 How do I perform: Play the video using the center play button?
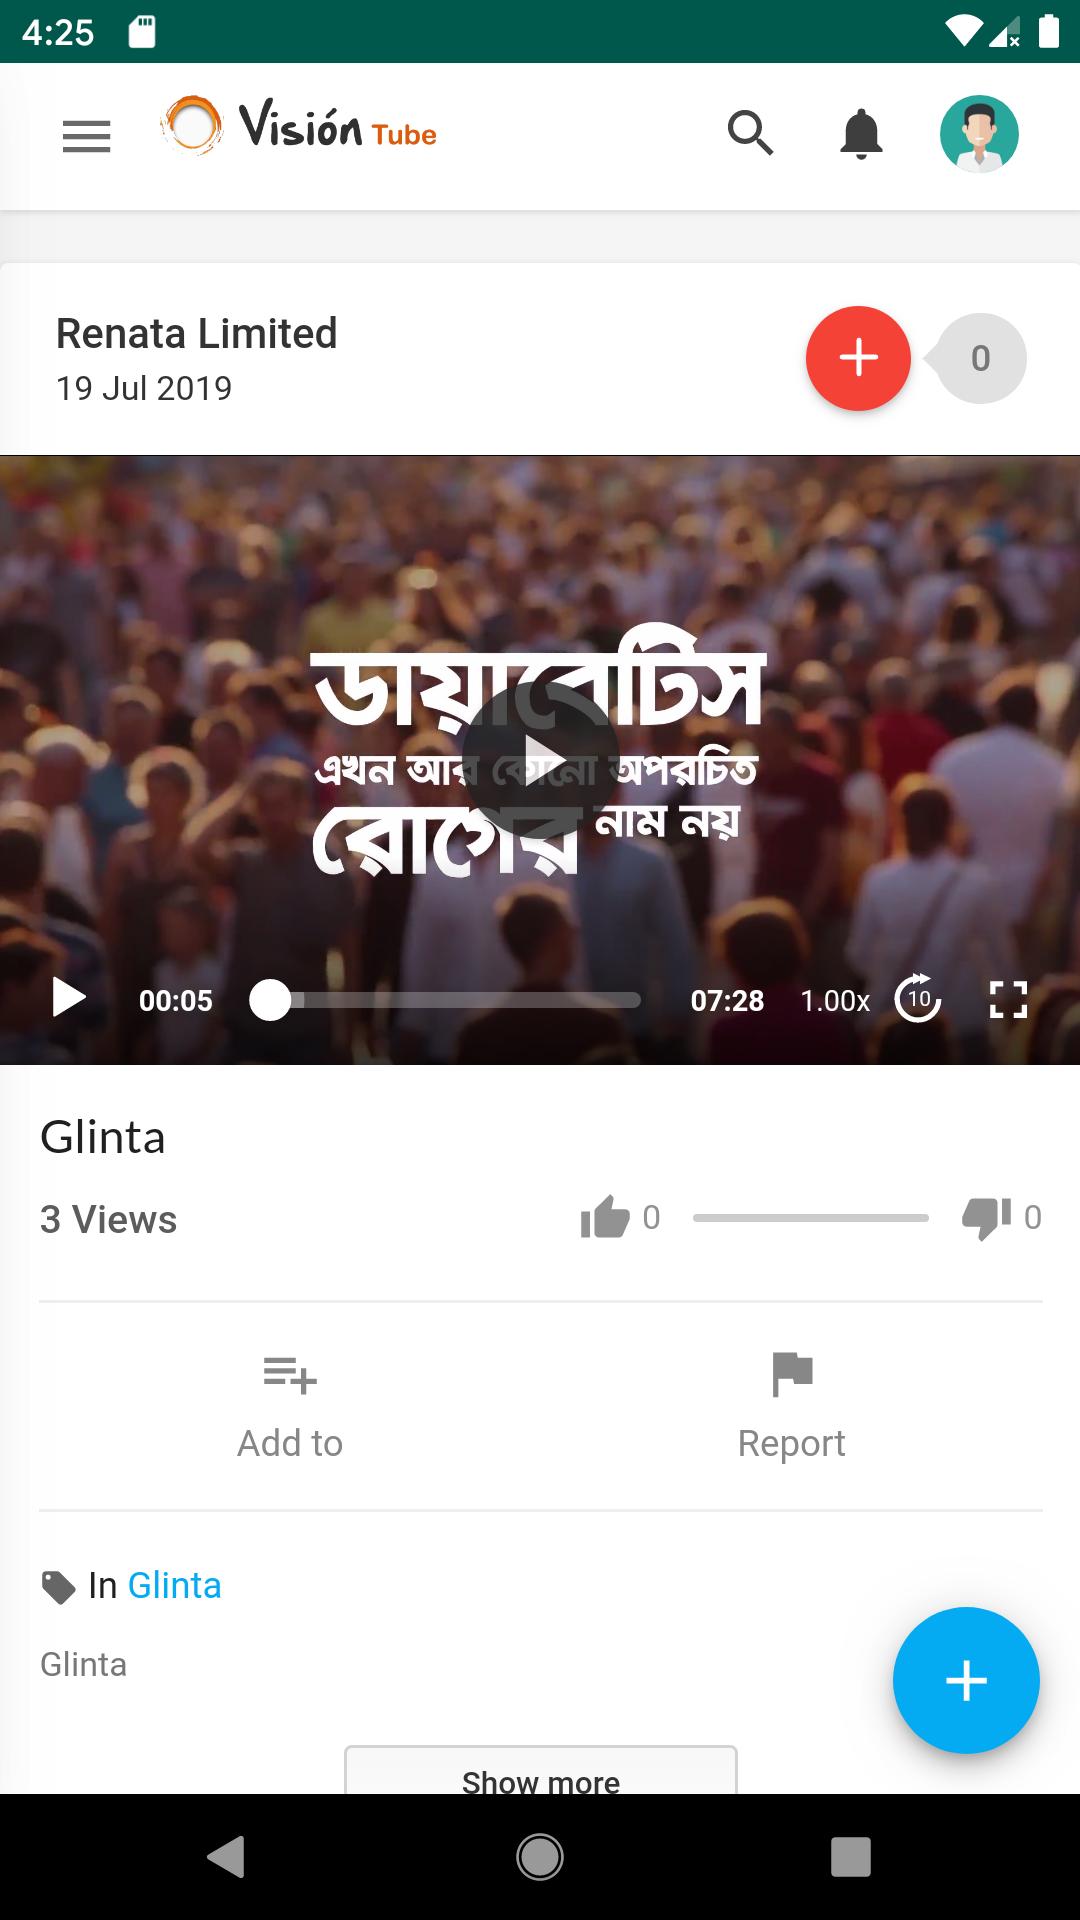(x=541, y=760)
